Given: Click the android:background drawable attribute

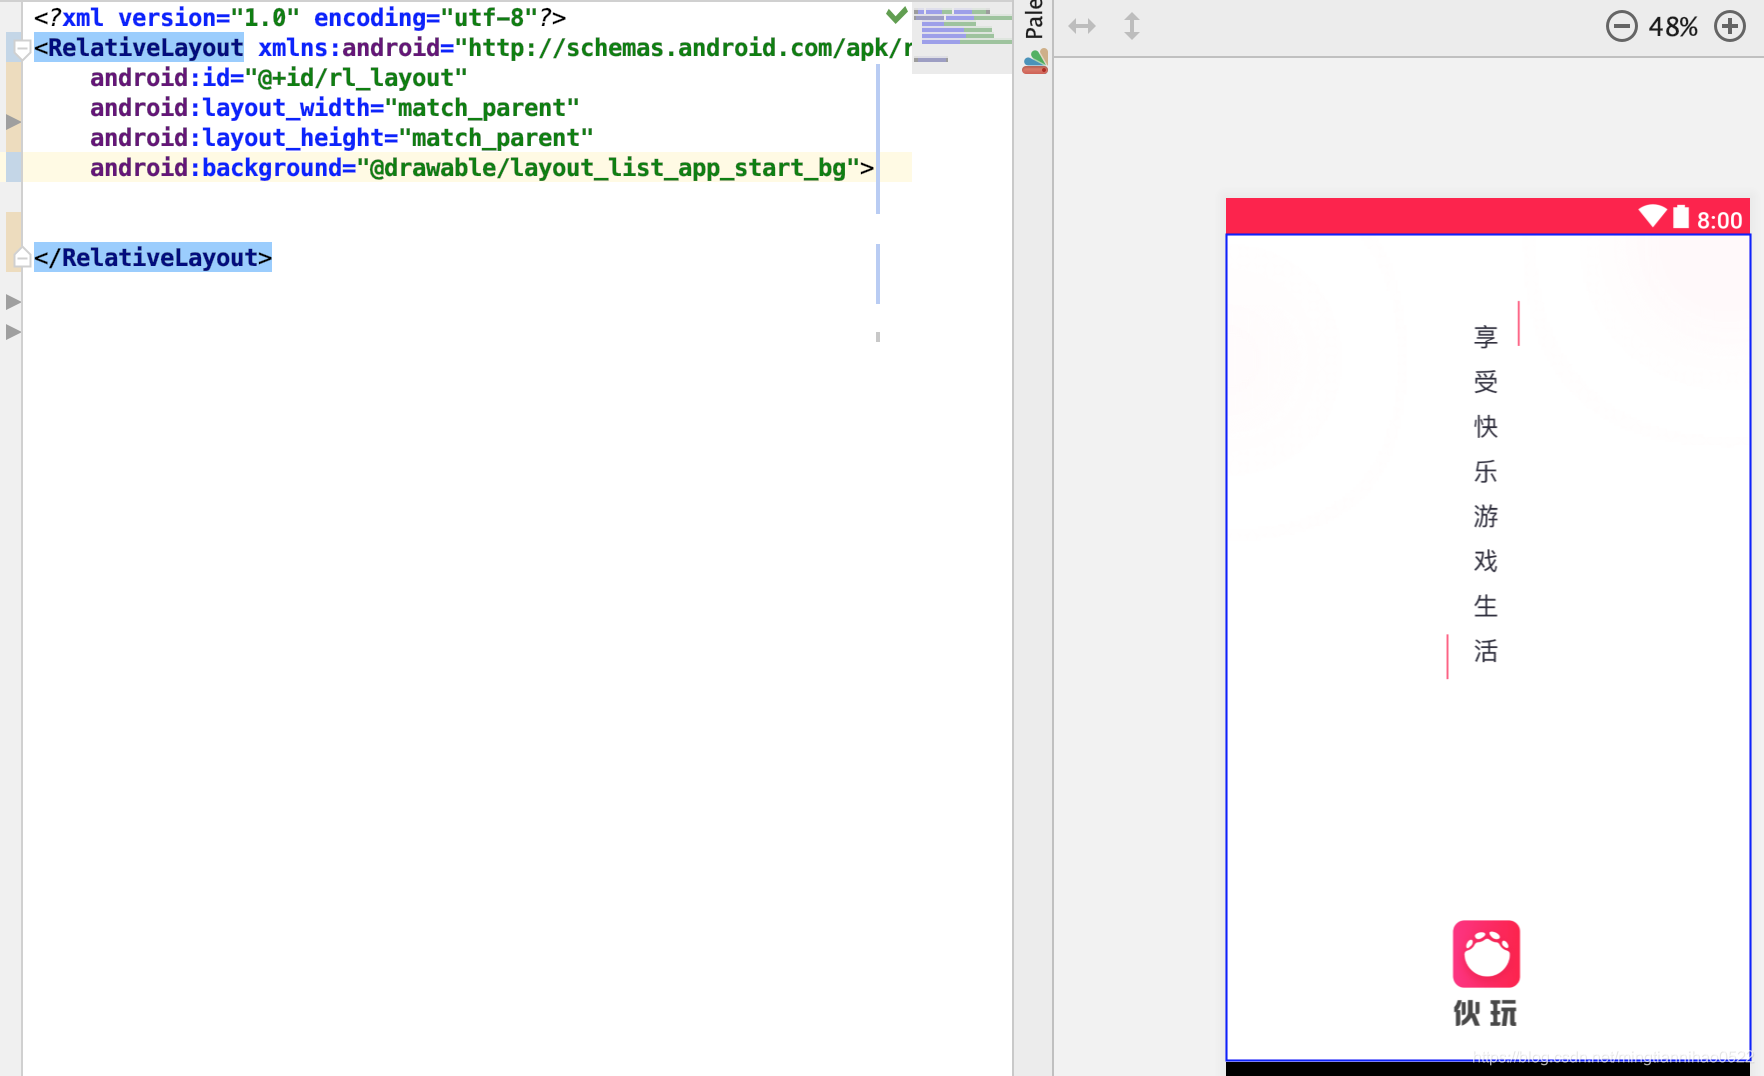Looking at the screenshot, I should tap(475, 168).
